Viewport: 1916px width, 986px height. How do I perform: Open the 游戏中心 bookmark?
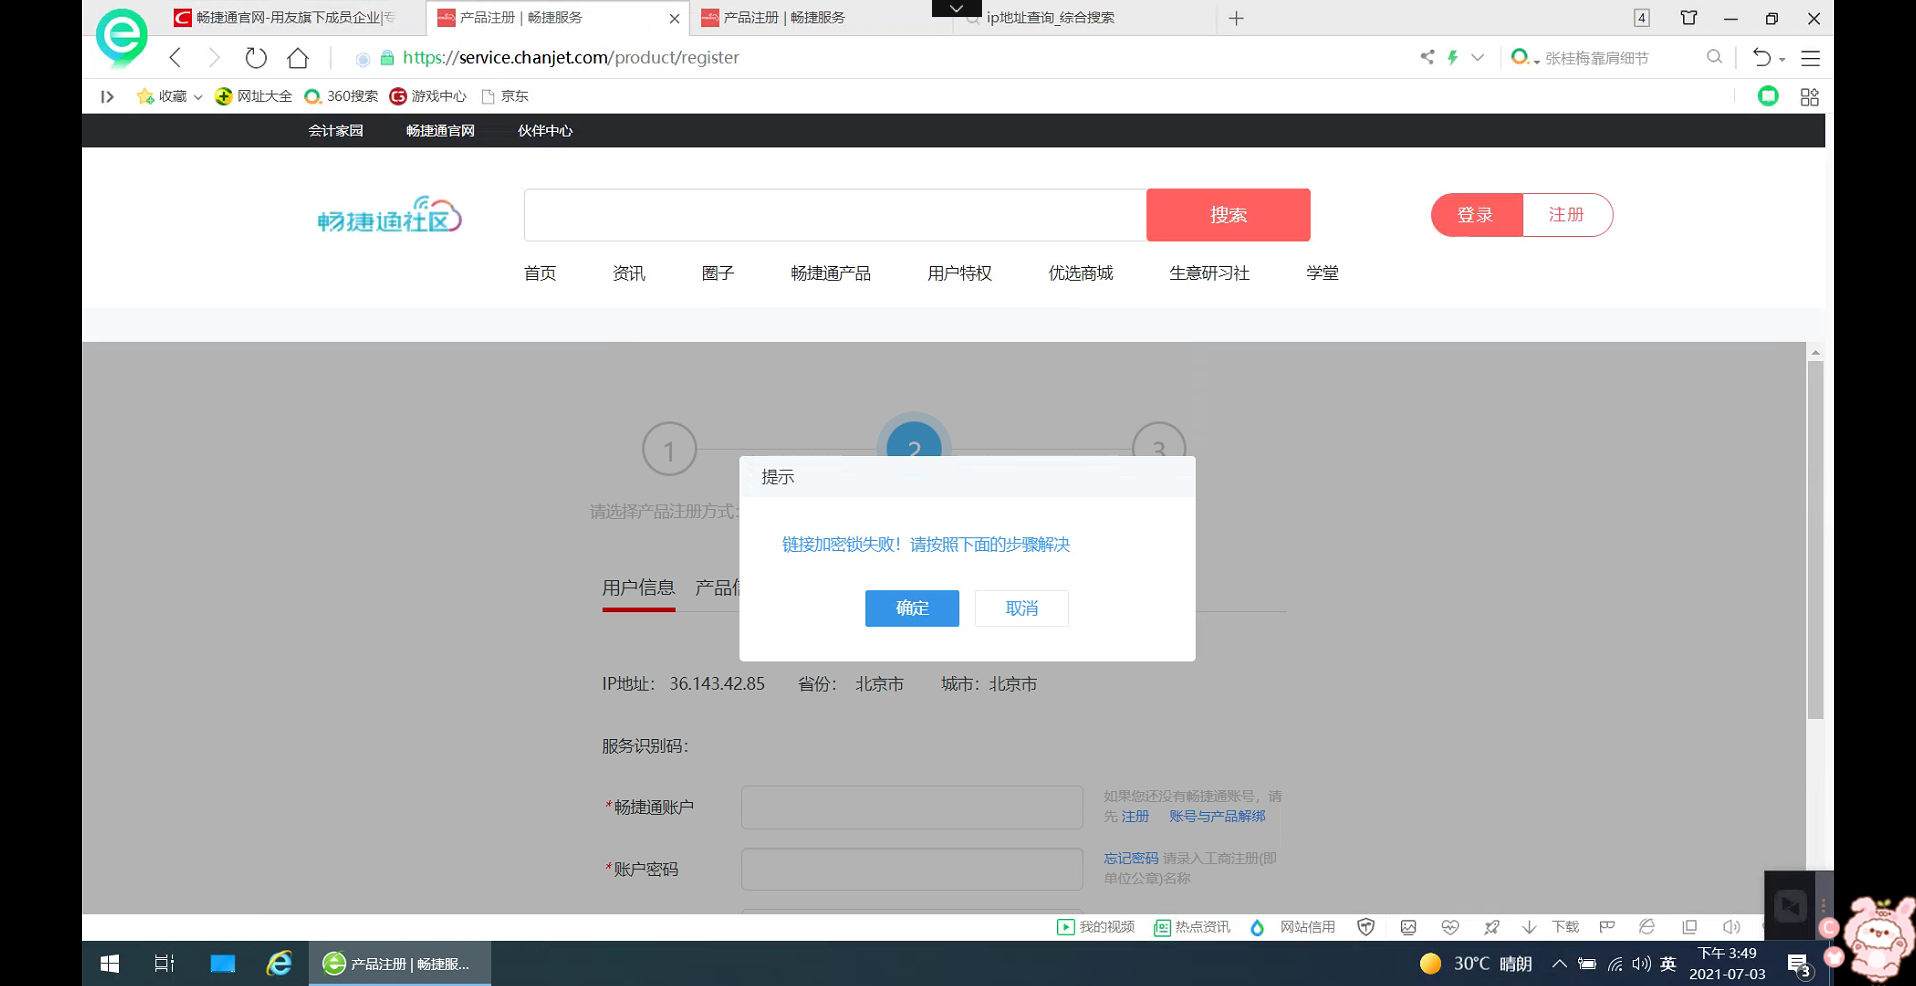[x=428, y=96]
